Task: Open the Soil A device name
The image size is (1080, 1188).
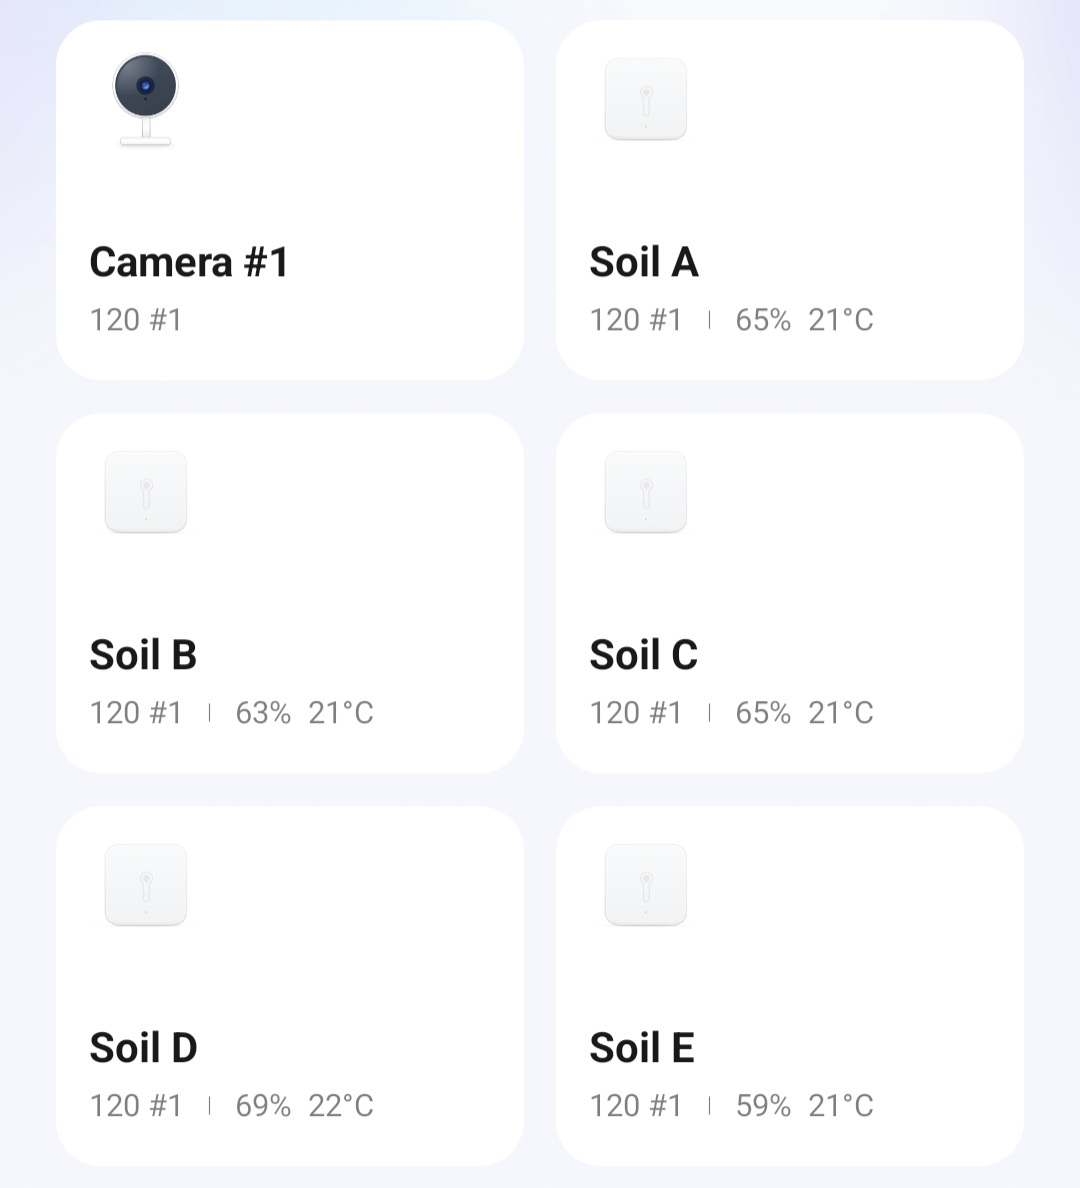Action: coord(644,262)
